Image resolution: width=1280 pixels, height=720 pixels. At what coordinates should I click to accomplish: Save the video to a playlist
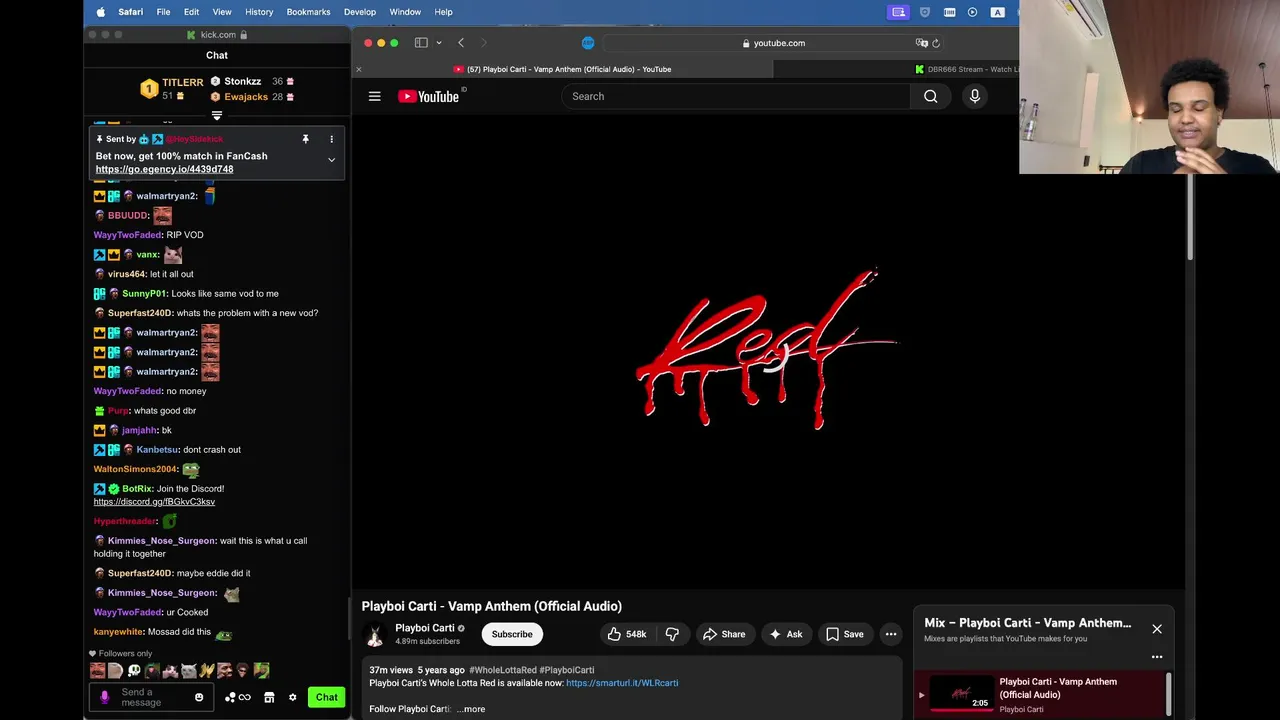coord(844,634)
